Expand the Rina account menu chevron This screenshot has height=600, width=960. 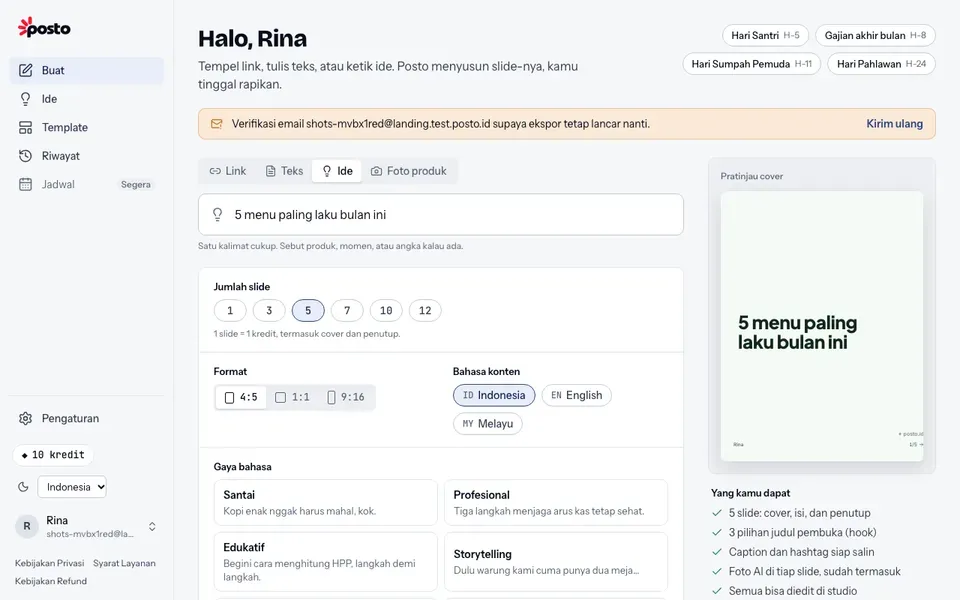pos(152,527)
